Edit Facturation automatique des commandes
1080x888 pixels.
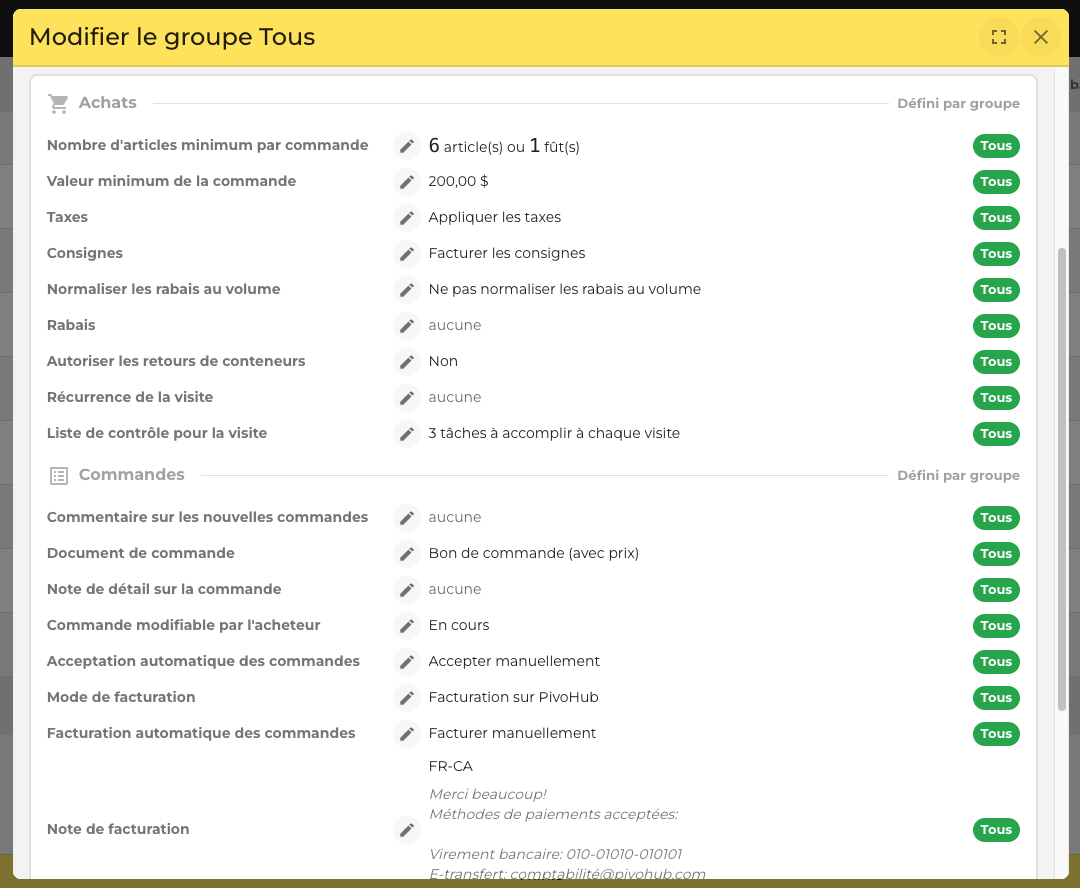[x=406, y=733]
